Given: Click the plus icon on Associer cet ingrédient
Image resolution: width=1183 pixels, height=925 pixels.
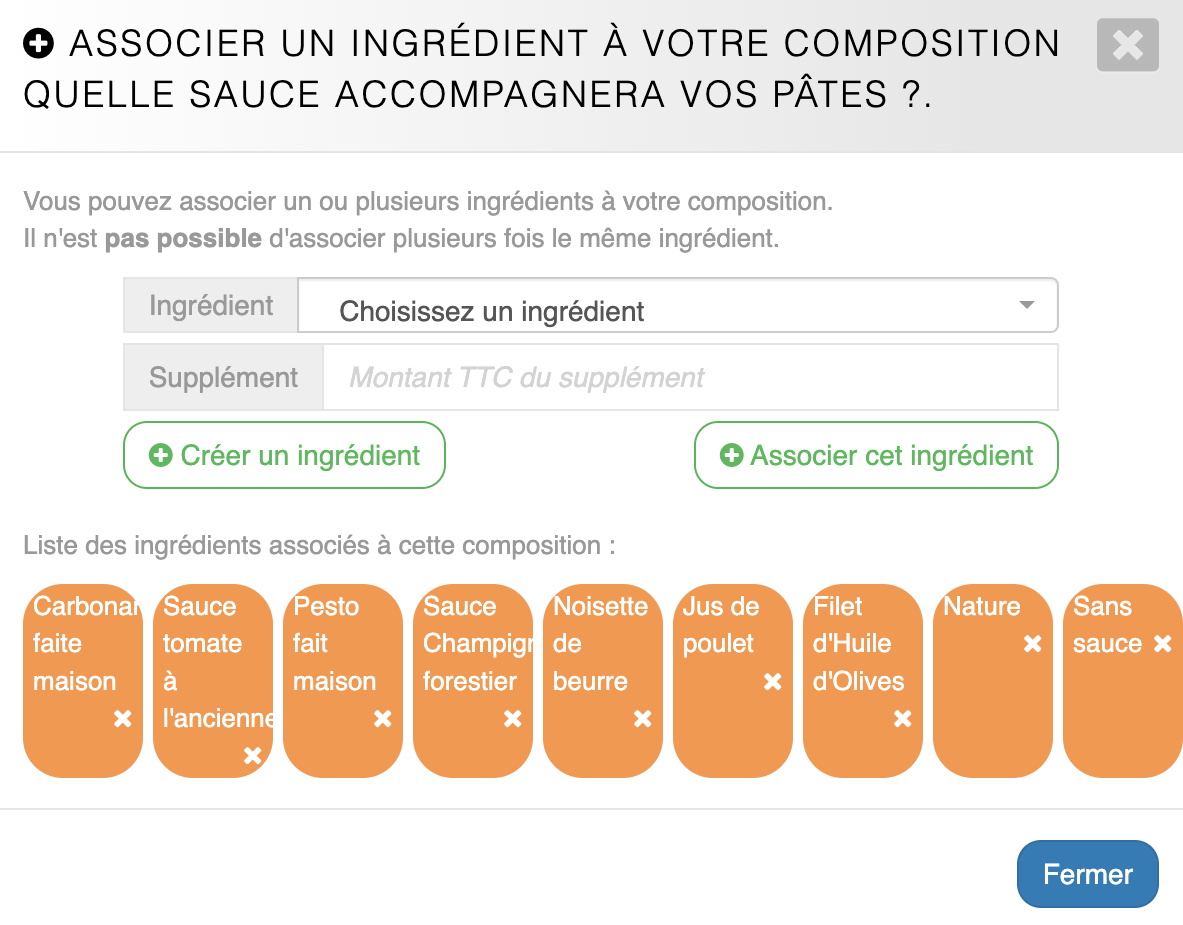Looking at the screenshot, I should (731, 456).
